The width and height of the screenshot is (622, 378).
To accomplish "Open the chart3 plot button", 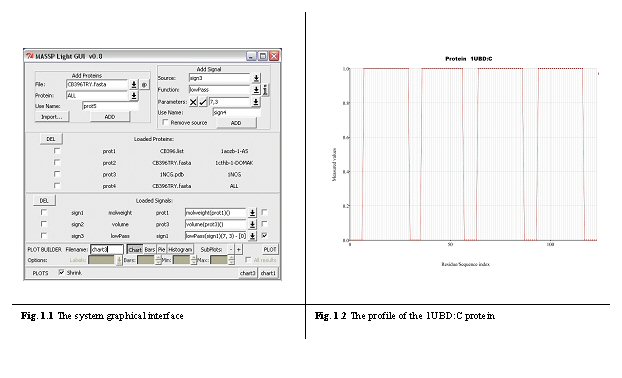I will [x=248, y=273].
